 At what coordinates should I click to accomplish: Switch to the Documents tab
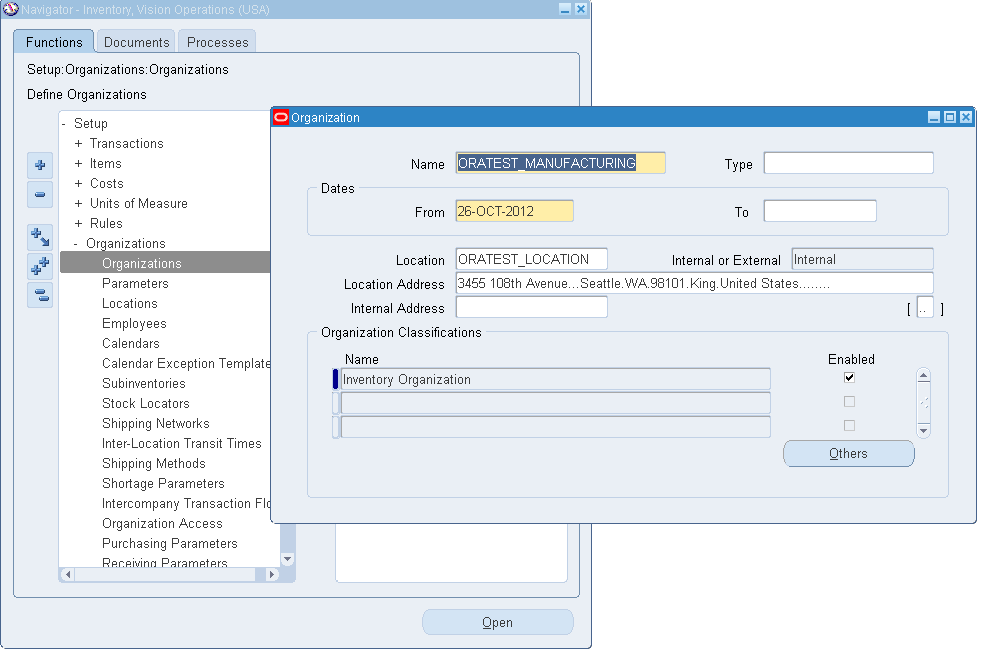click(x=135, y=42)
